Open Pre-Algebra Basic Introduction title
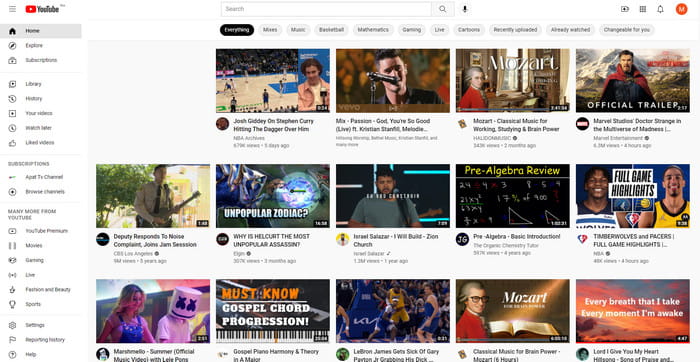 pyautogui.click(x=517, y=237)
